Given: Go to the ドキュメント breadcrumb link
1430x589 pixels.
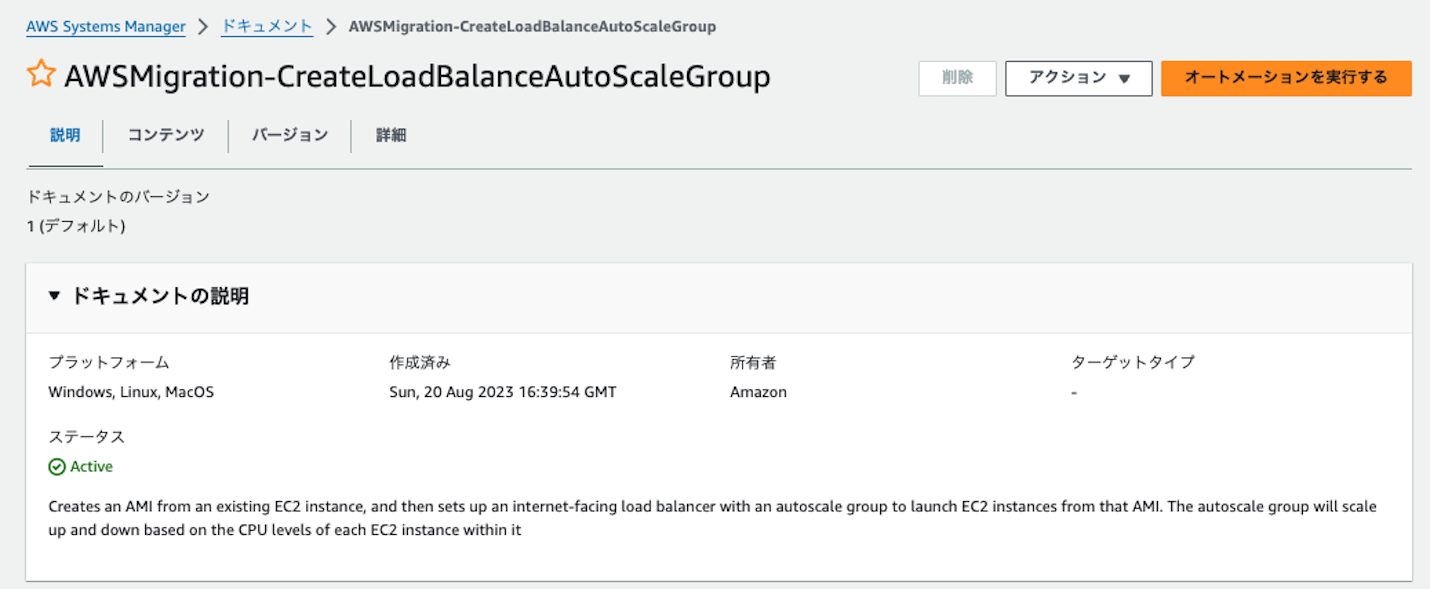Looking at the screenshot, I should (x=267, y=27).
